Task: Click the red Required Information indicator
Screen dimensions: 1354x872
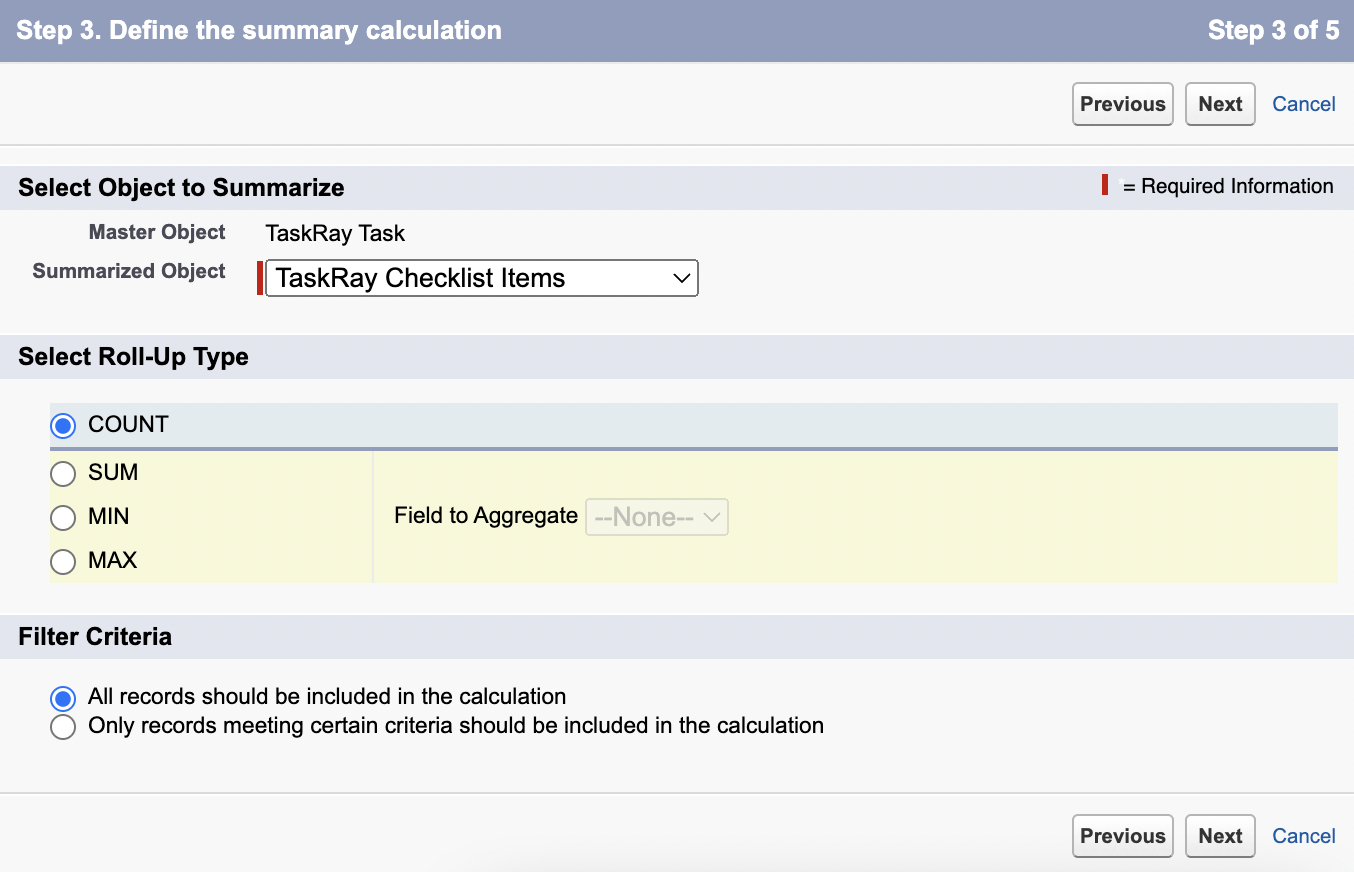Action: [x=1105, y=185]
